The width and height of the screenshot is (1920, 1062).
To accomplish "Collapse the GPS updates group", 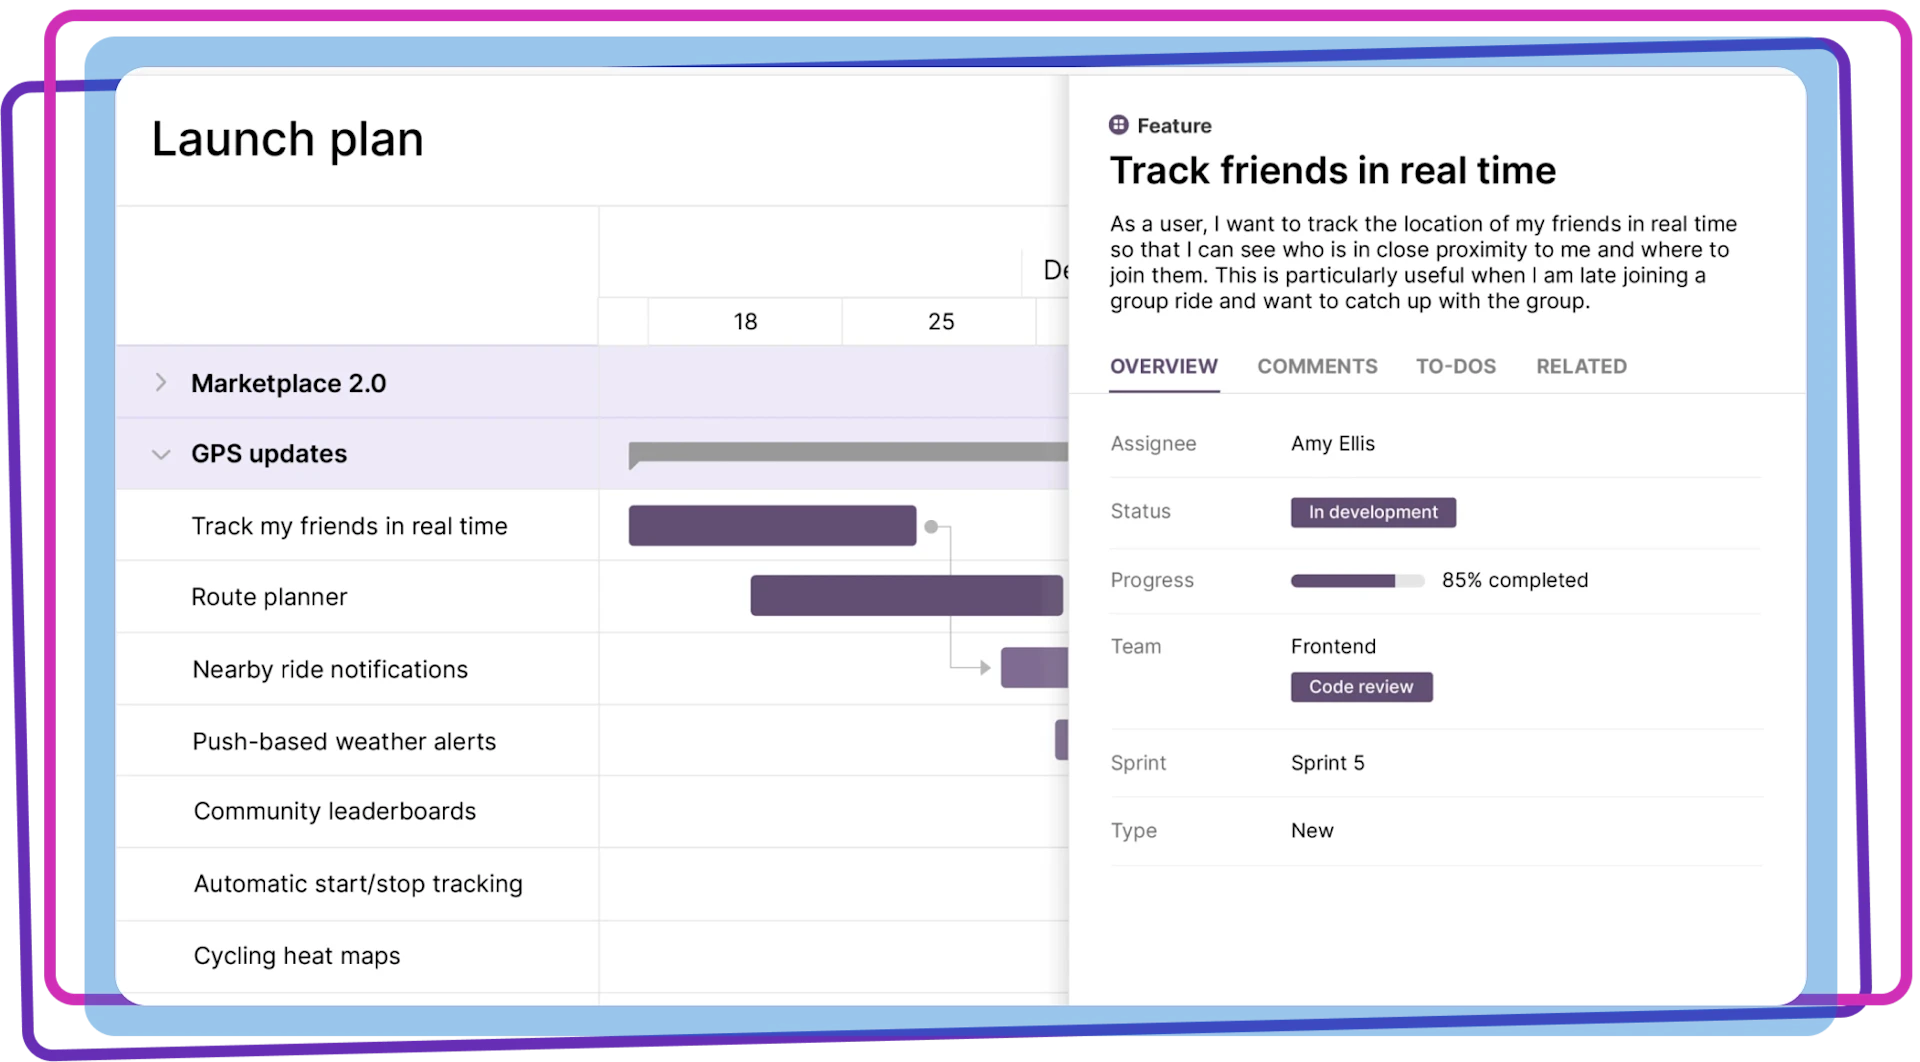I will tap(161, 453).
